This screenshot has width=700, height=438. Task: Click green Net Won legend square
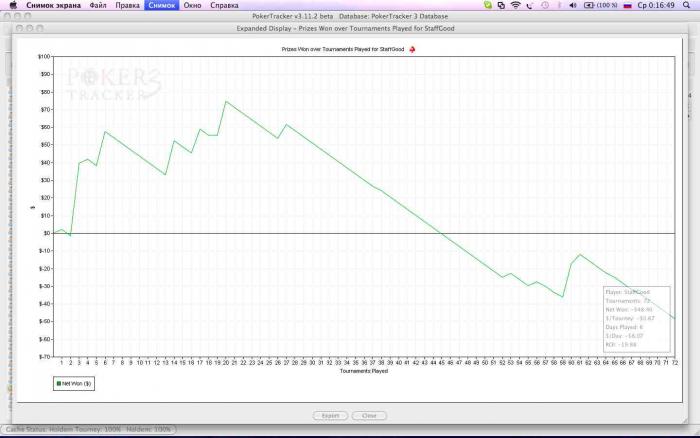(x=58, y=384)
